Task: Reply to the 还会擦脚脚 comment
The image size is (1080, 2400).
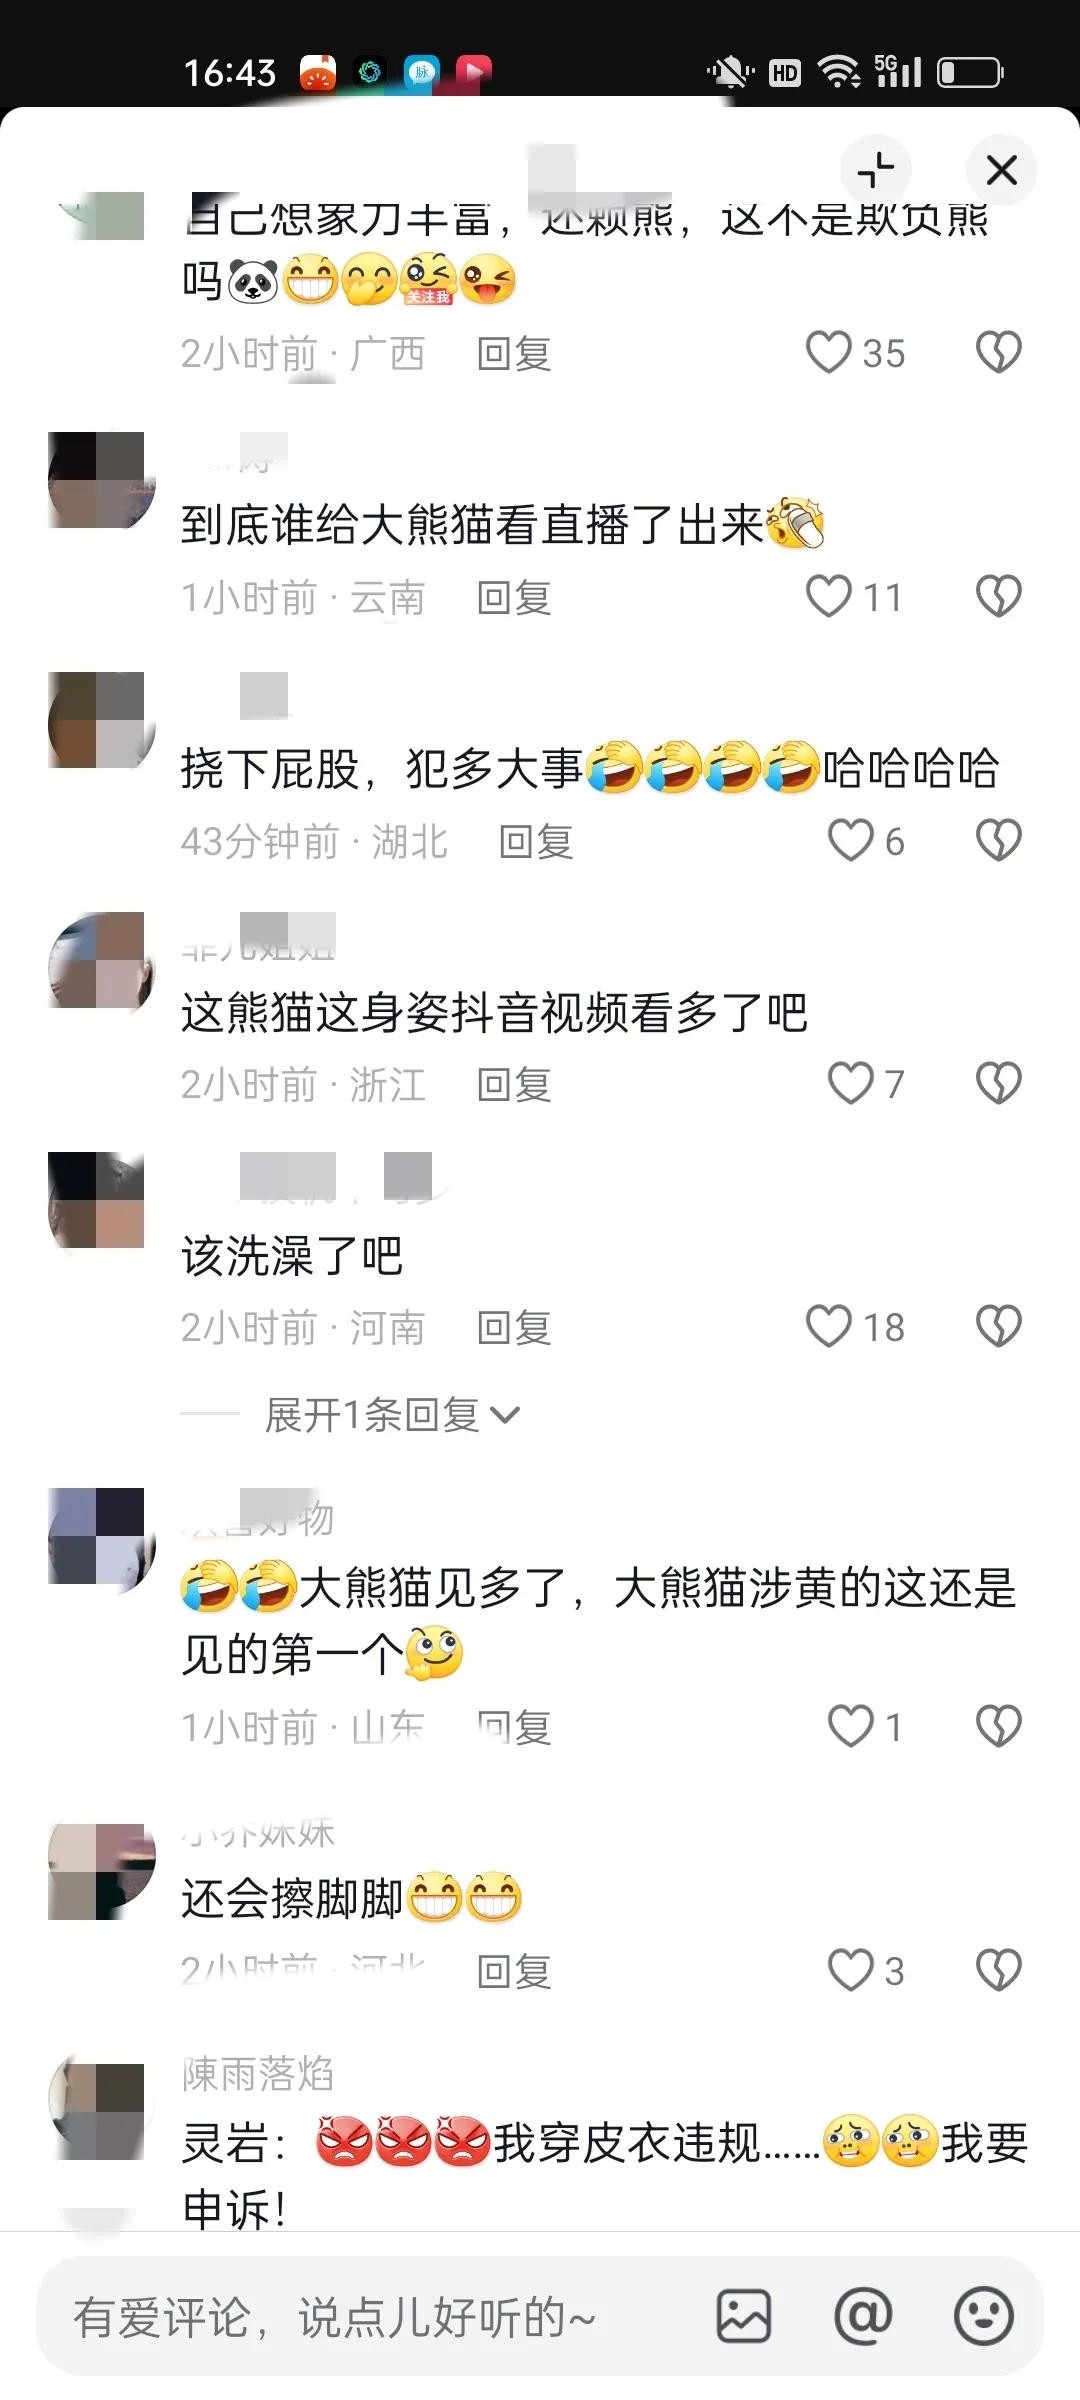Action: [514, 1972]
